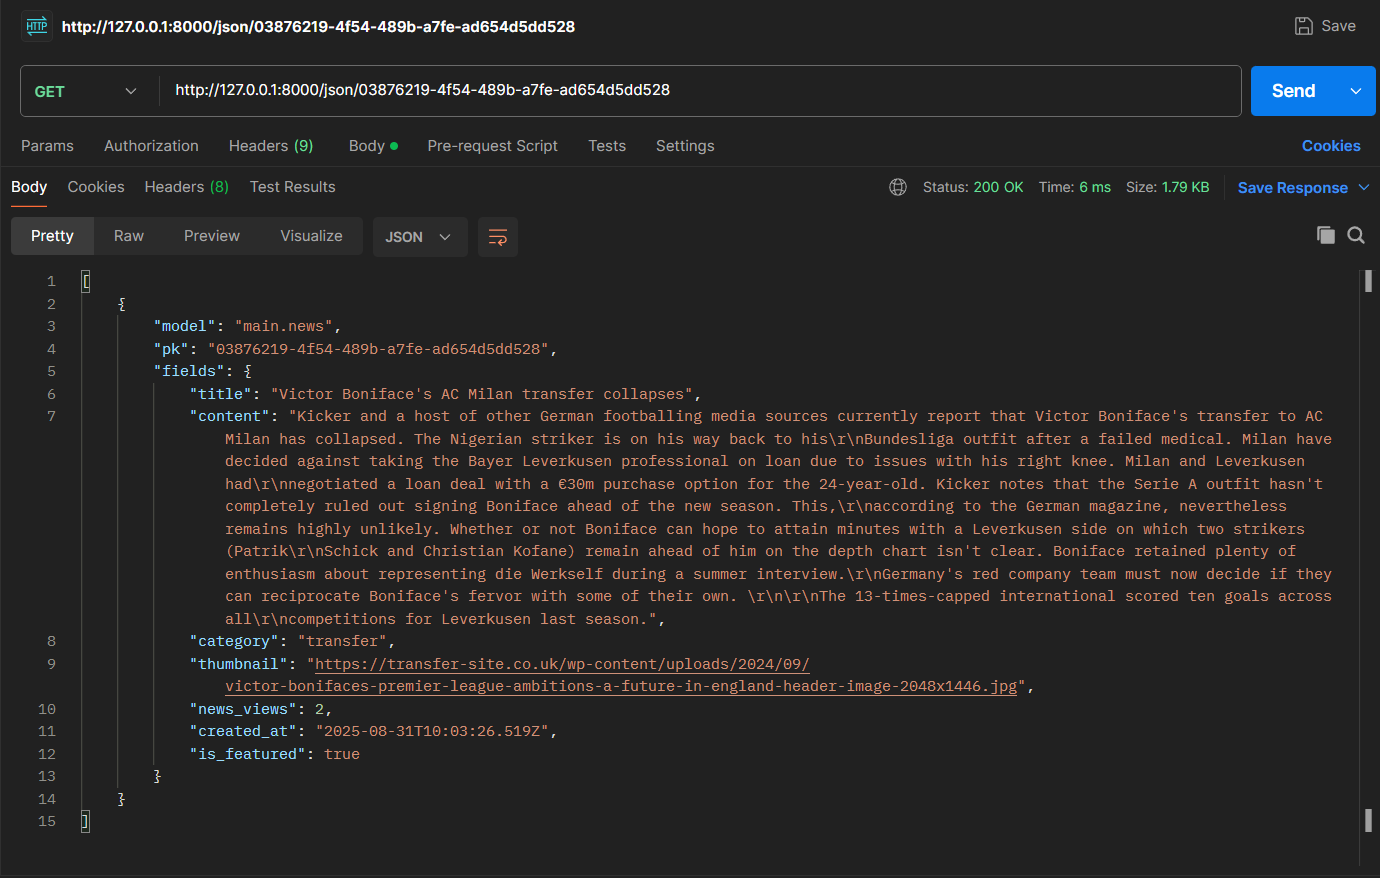Click the created_at timestamp value
1380x878 pixels.
(432, 731)
